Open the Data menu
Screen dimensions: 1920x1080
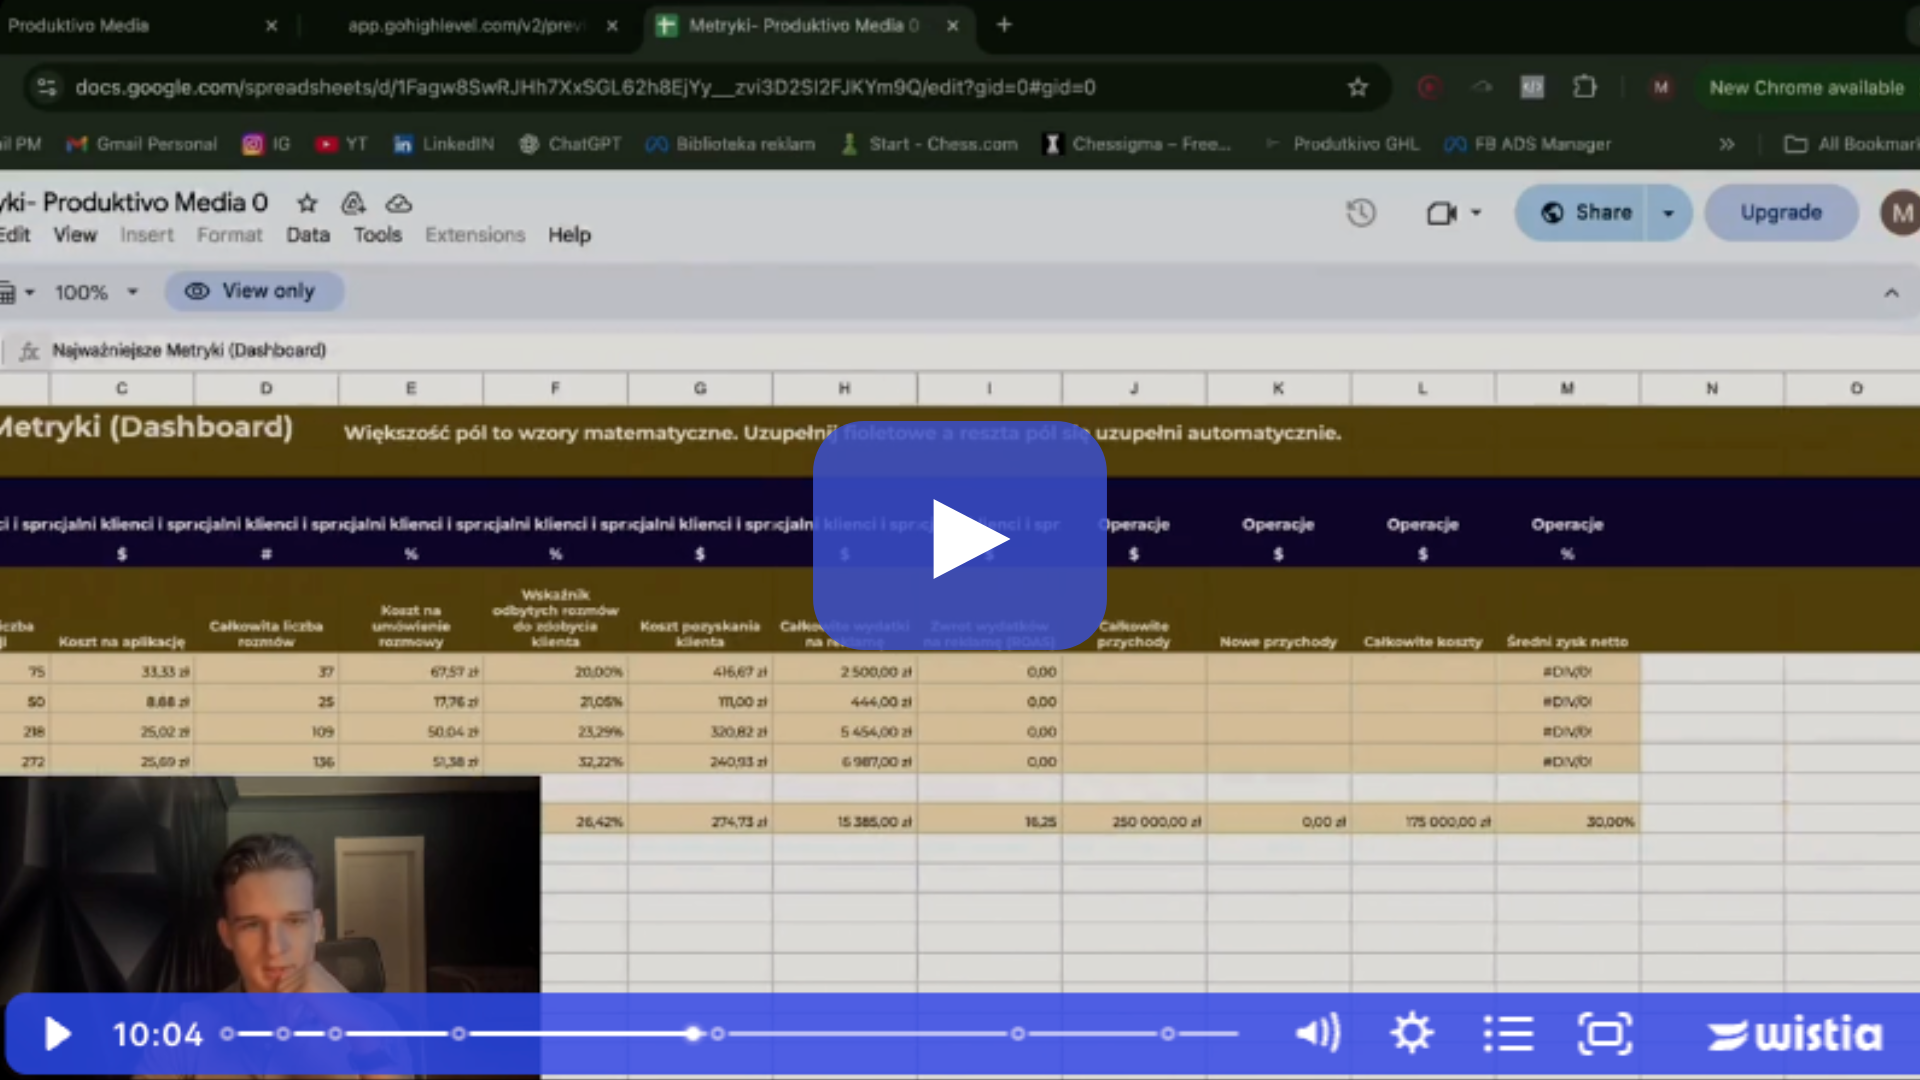point(307,235)
